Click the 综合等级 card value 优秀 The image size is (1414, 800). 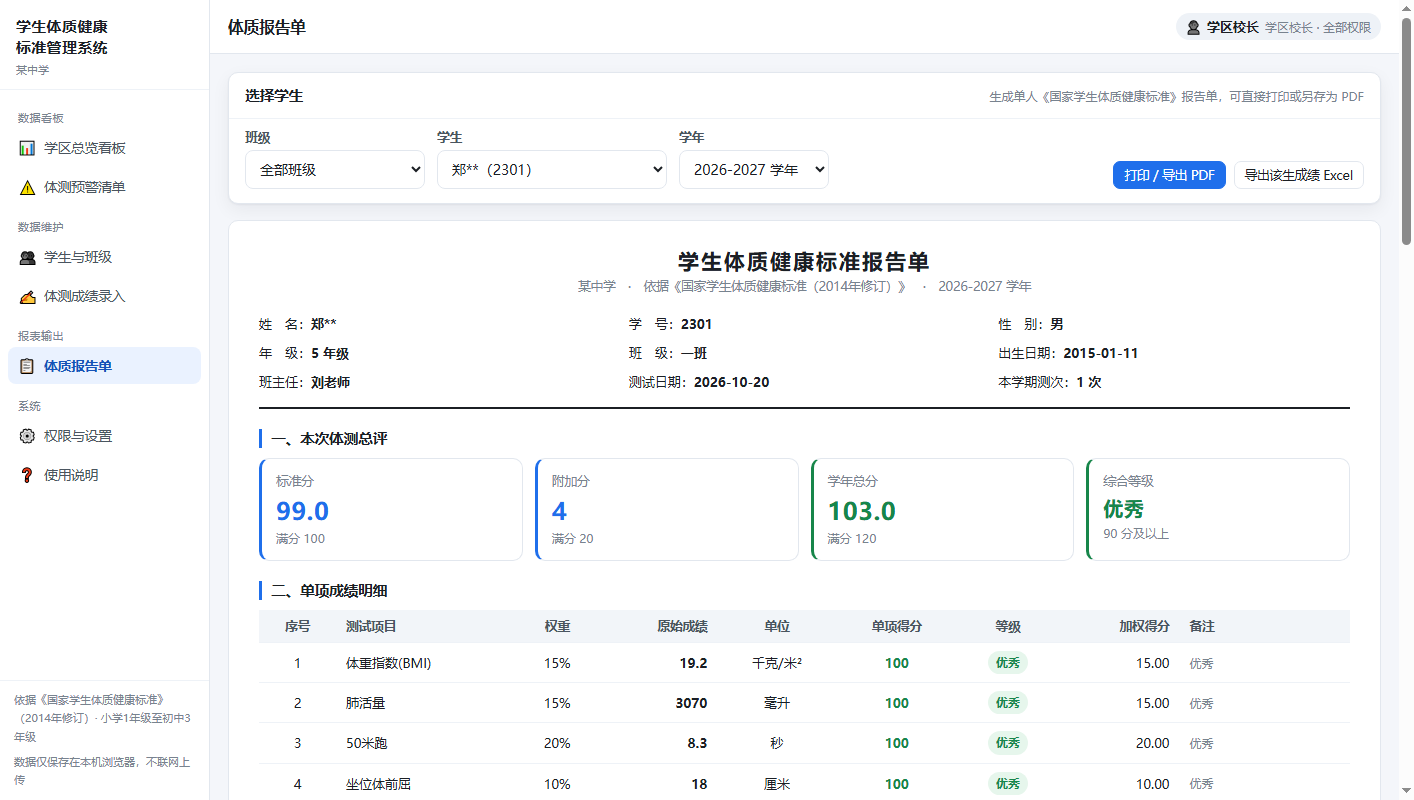[x=1123, y=509]
